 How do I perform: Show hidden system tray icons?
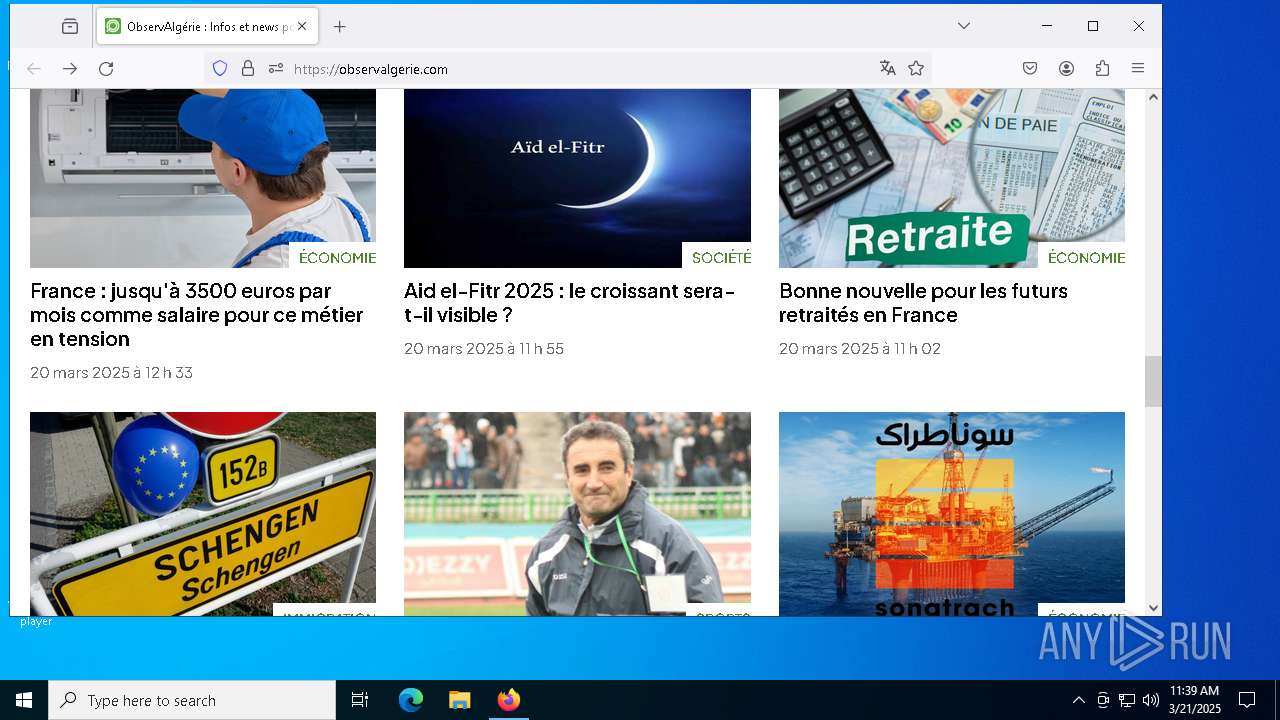pyautogui.click(x=1078, y=700)
